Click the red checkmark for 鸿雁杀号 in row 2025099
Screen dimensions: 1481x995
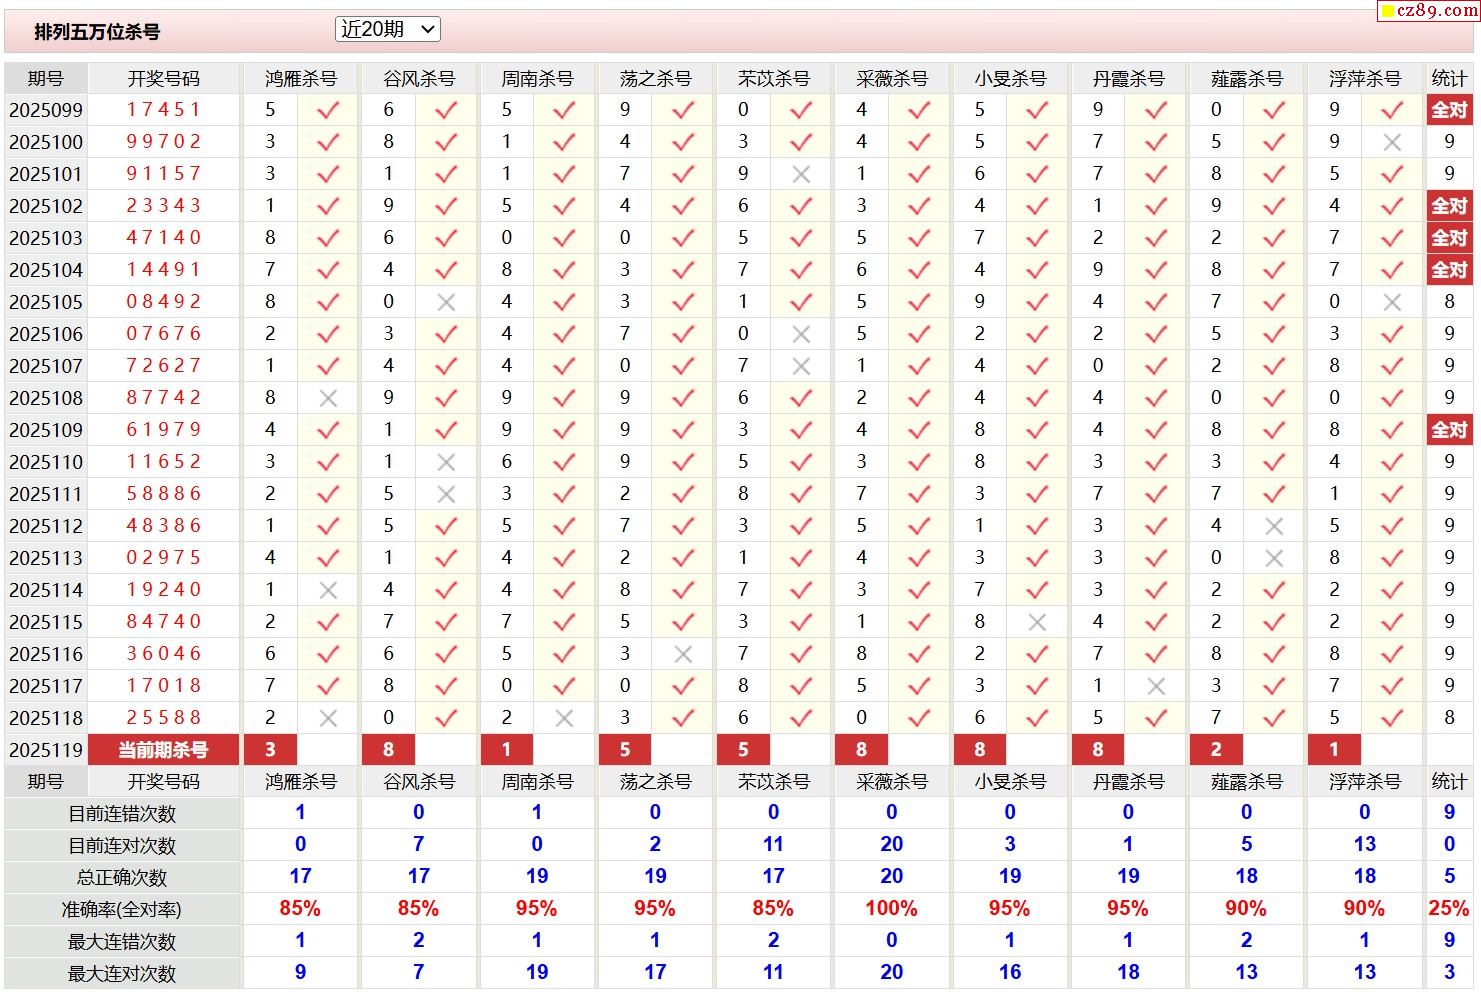click(328, 110)
